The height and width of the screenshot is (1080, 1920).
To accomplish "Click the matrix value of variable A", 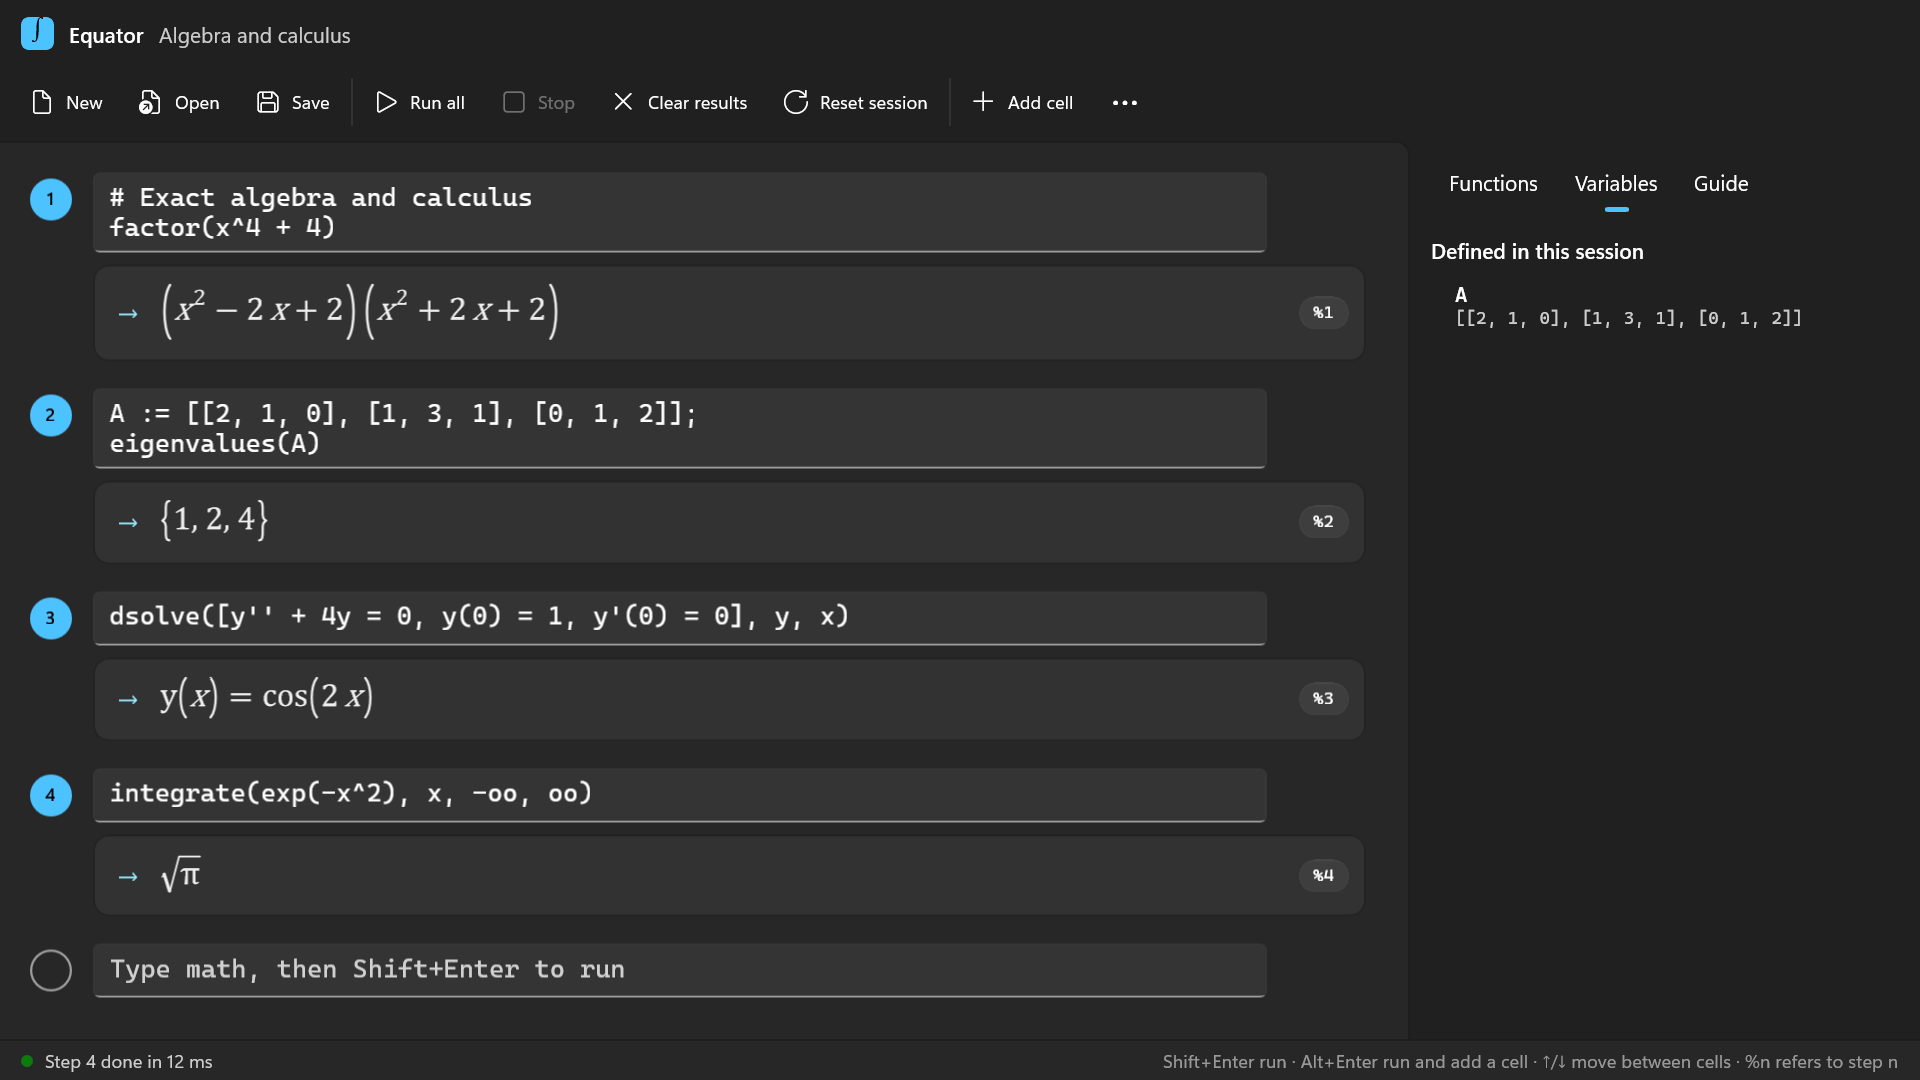I will click(x=1628, y=318).
